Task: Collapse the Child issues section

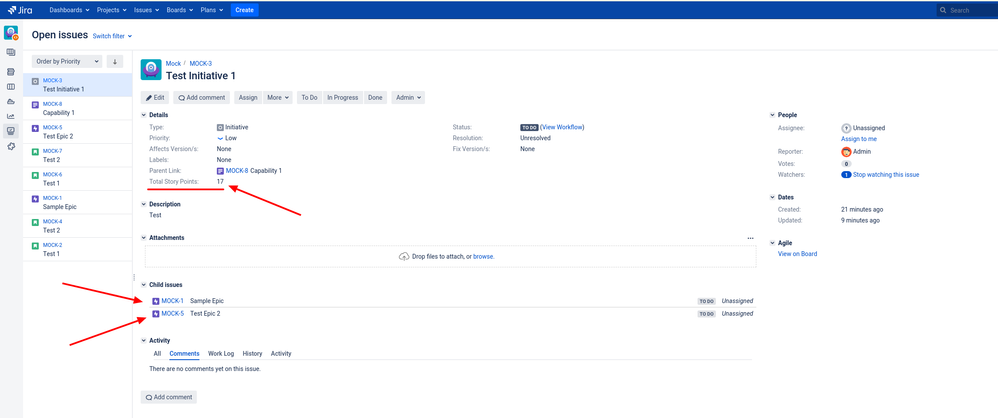Action: click(x=144, y=284)
